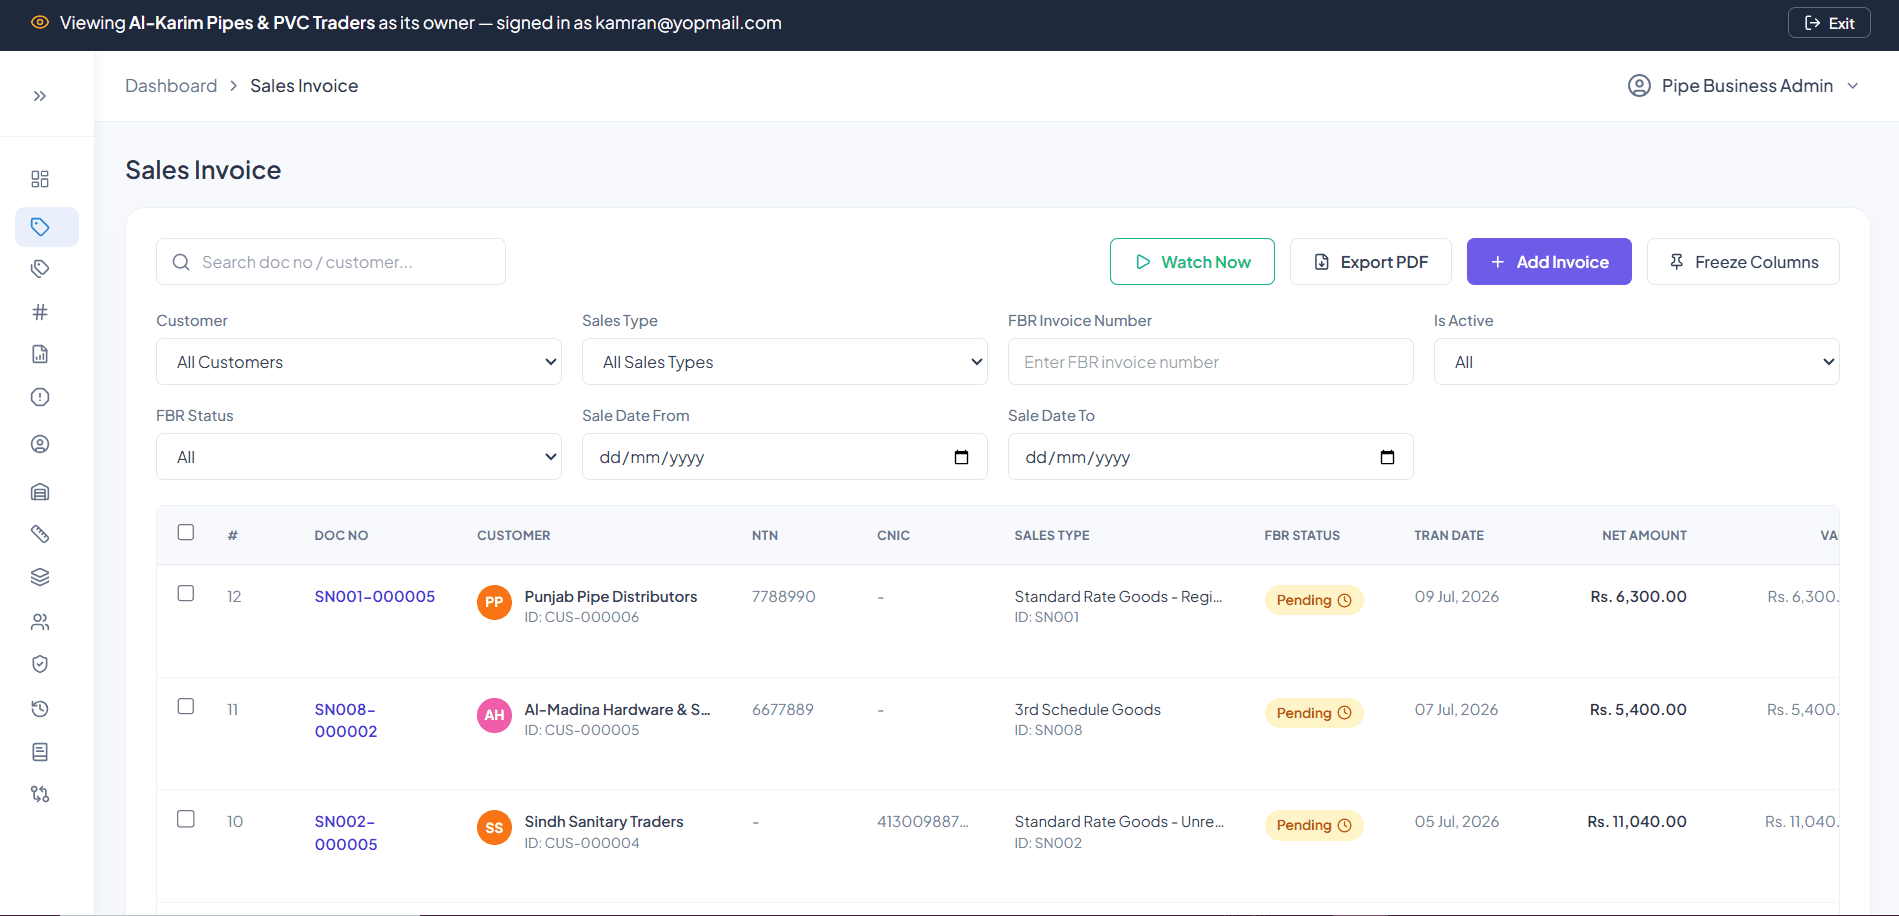
Task: Check the row 10 invoice checkbox
Action: [186, 819]
